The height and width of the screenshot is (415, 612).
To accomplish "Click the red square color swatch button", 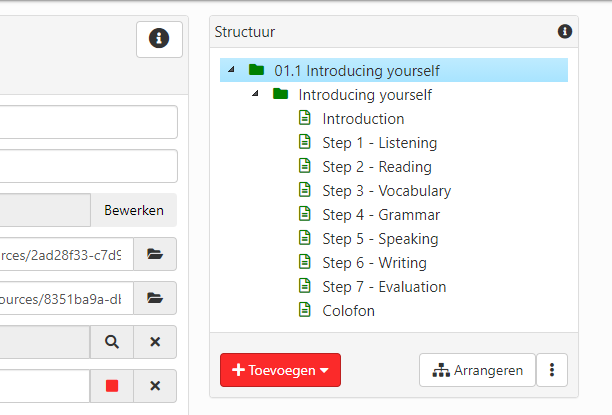I will (x=111, y=386).
